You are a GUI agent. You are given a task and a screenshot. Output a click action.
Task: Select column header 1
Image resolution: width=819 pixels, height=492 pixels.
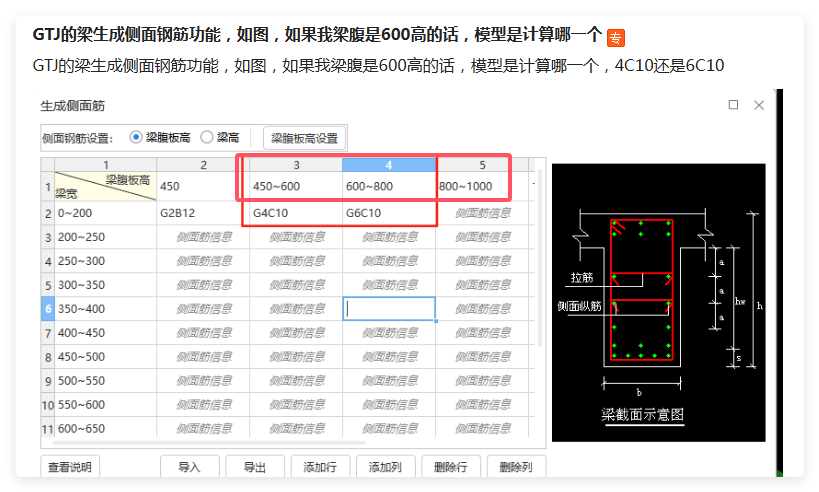click(106, 165)
